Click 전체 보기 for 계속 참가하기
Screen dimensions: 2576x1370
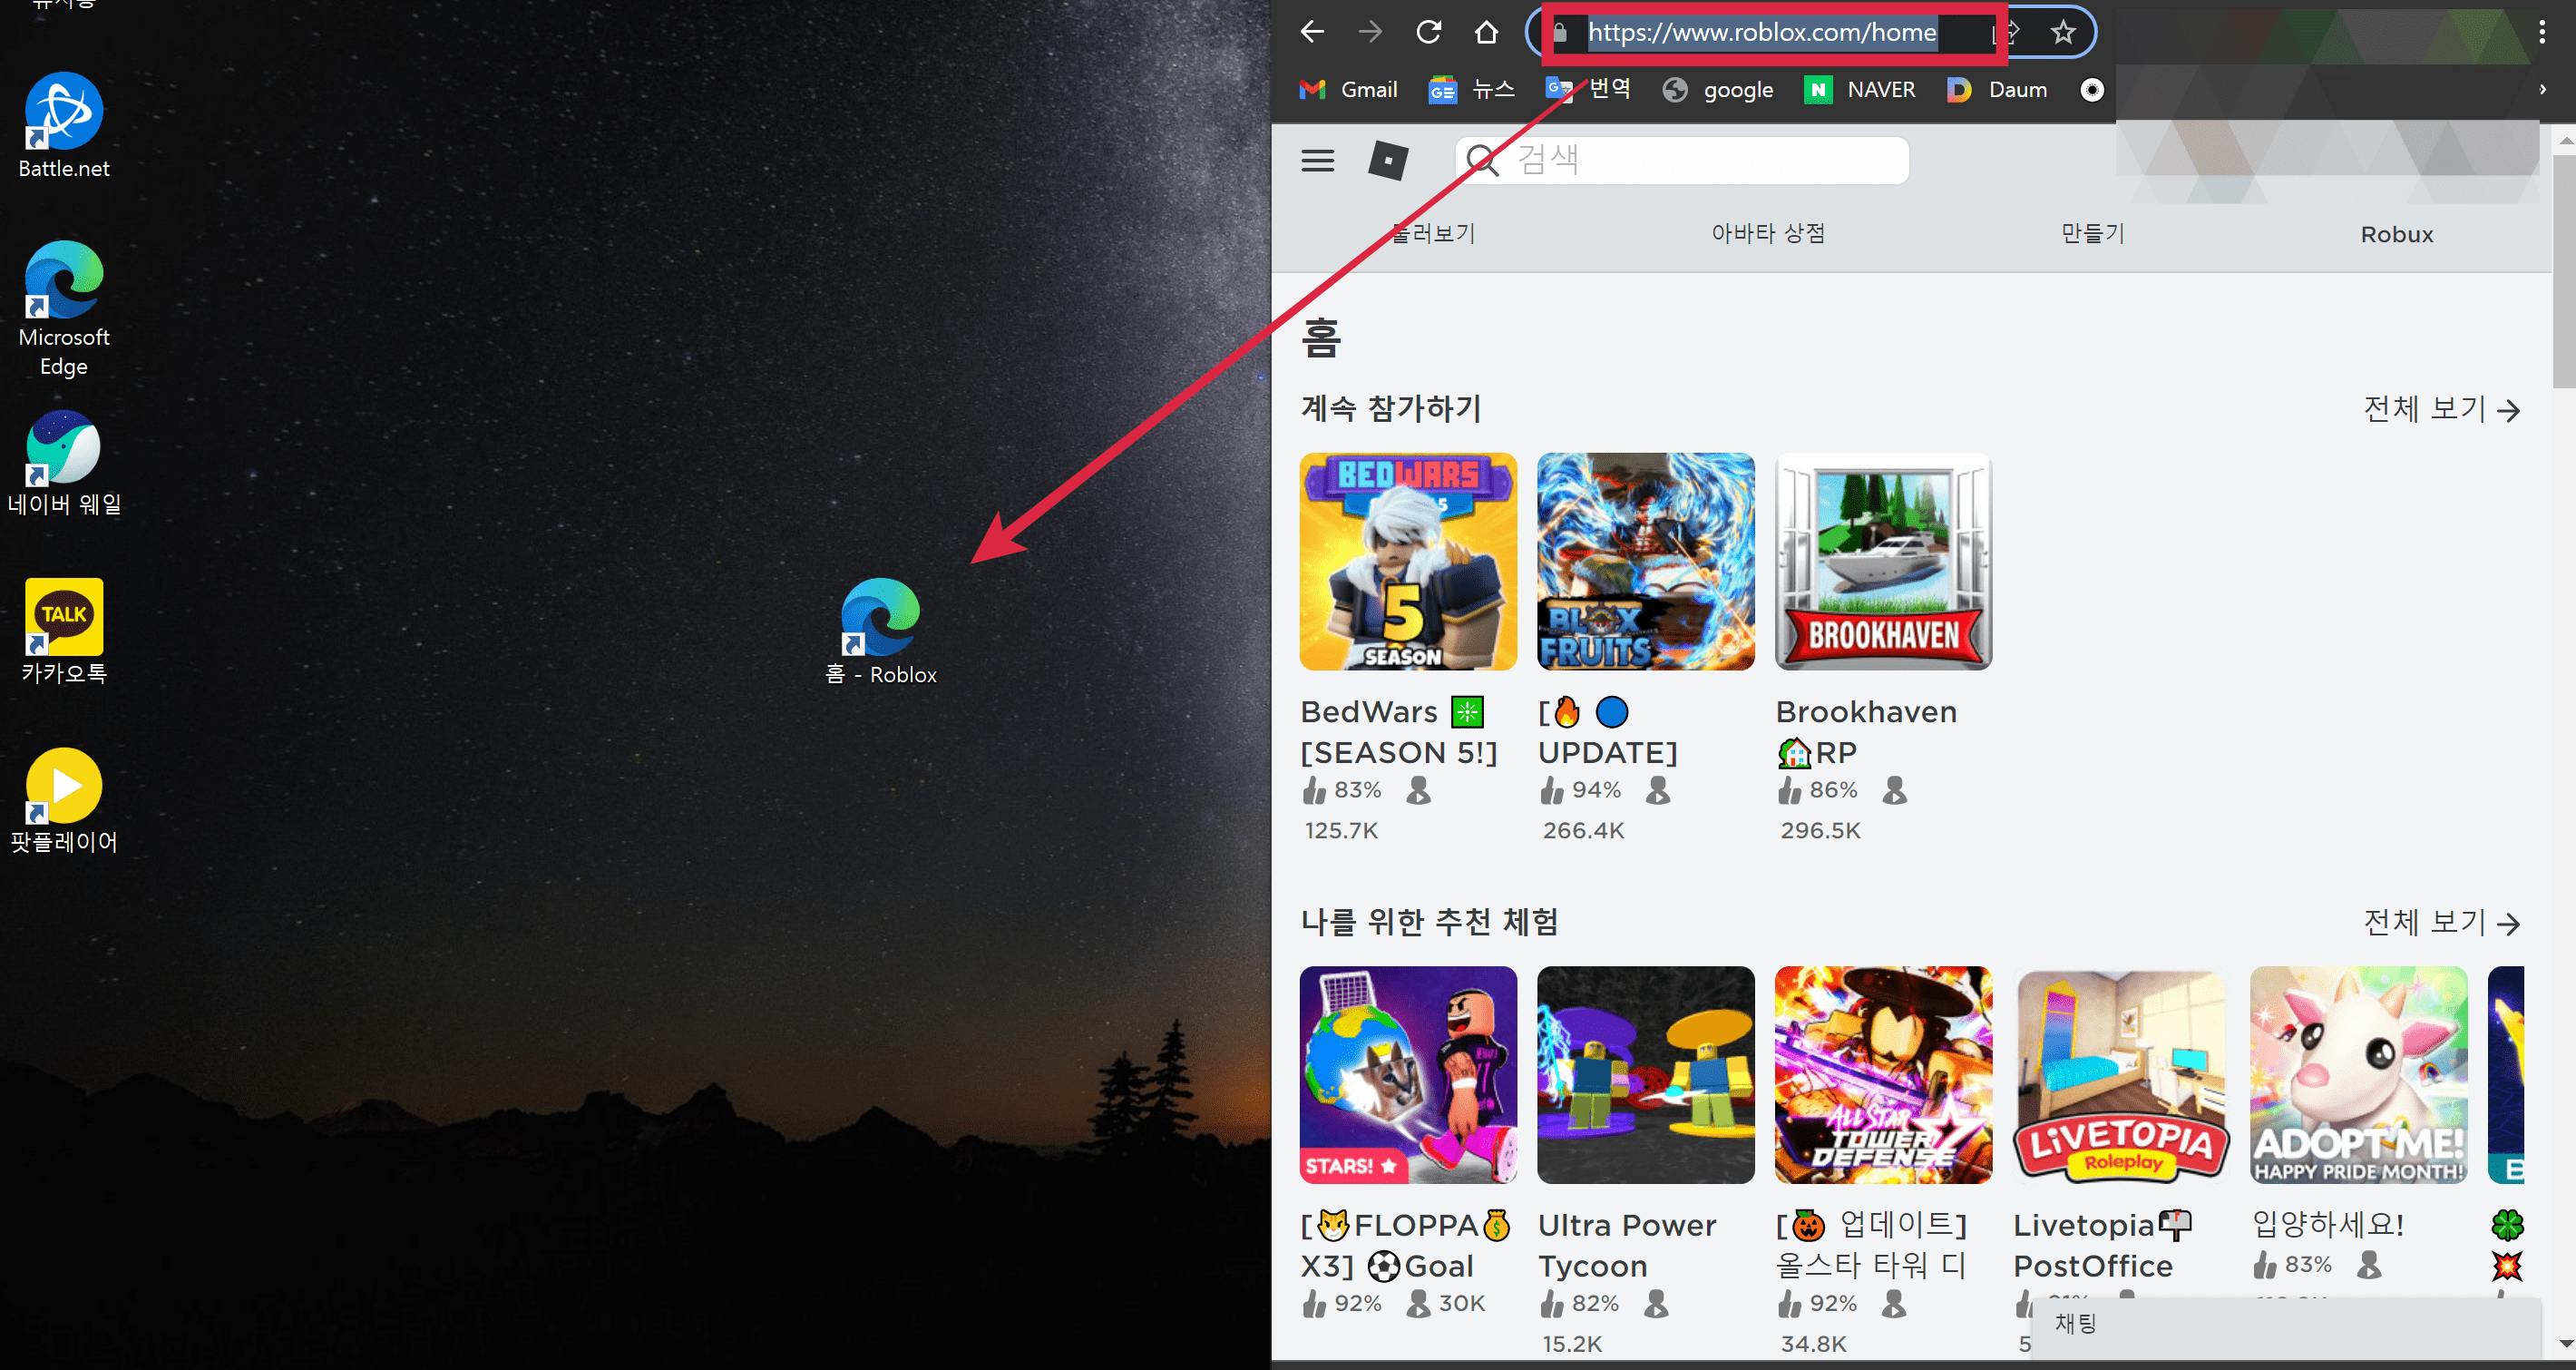(2441, 408)
